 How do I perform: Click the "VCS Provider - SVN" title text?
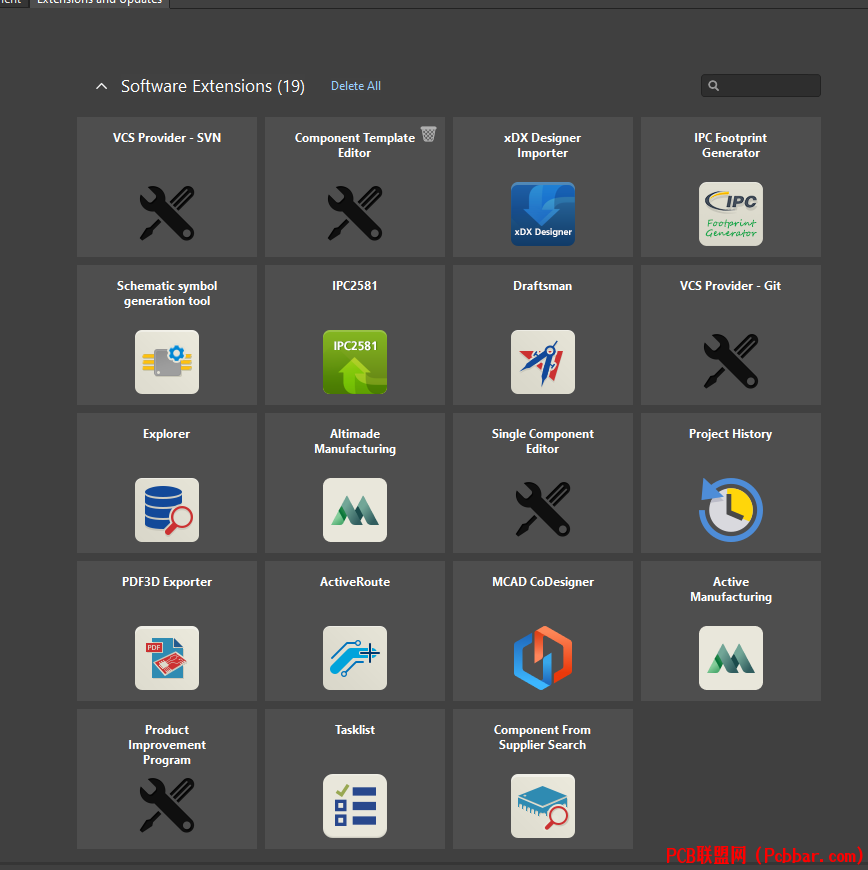point(167,138)
